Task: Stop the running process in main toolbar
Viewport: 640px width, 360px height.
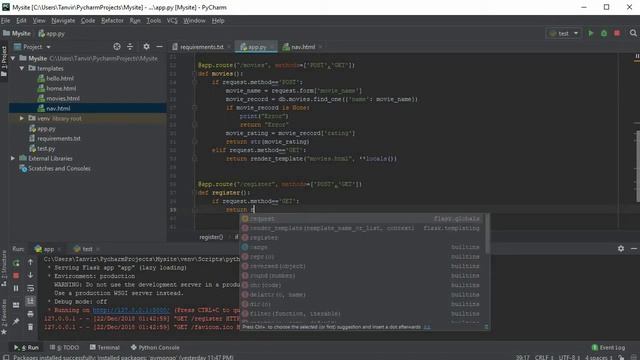Action: click(x=617, y=33)
